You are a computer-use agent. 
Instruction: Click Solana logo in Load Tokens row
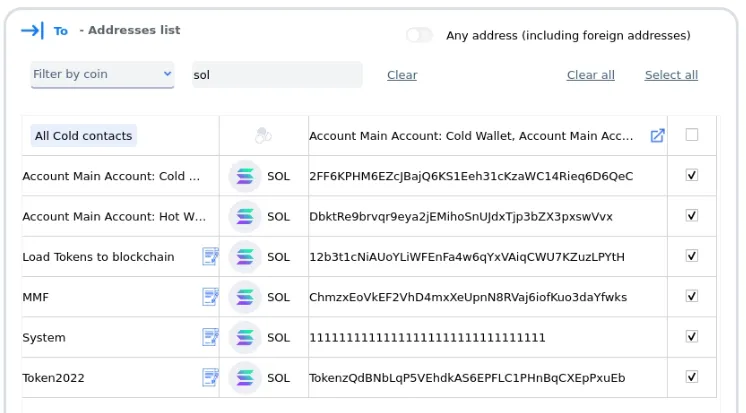pyautogui.click(x=245, y=257)
